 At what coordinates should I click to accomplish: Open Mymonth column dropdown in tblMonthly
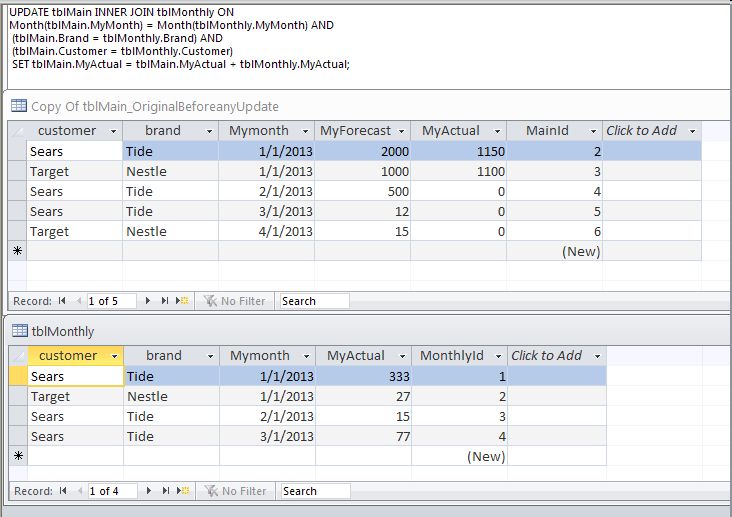coord(307,356)
